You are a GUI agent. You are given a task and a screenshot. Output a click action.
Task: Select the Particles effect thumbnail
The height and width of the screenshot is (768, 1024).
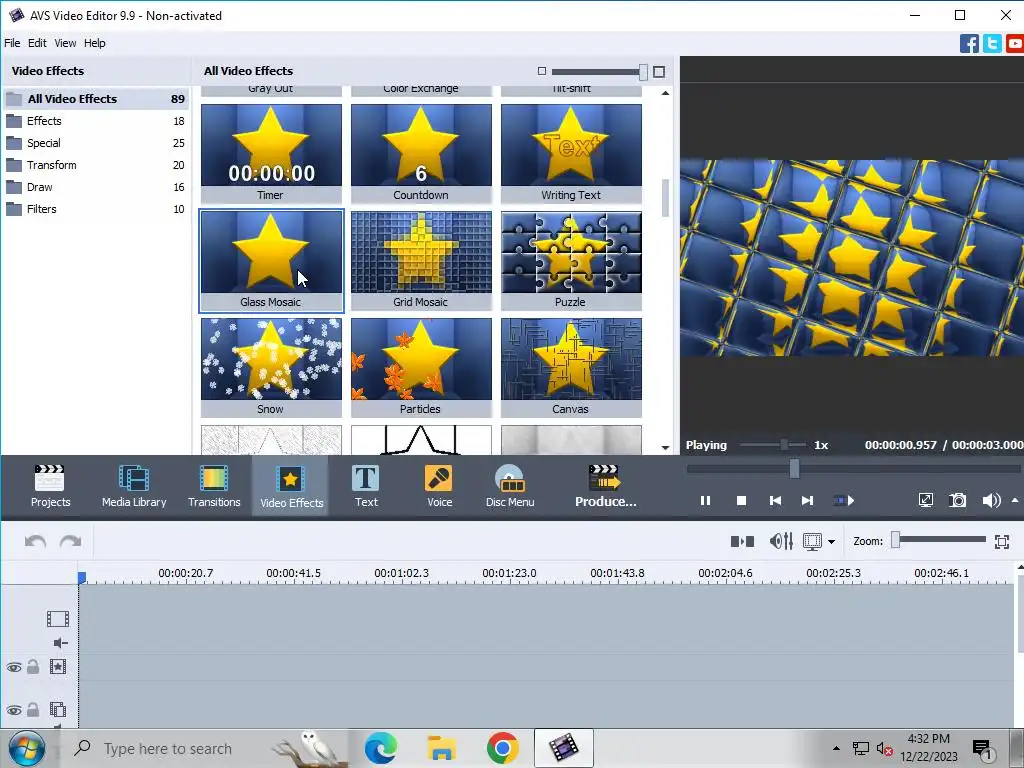tap(421, 368)
